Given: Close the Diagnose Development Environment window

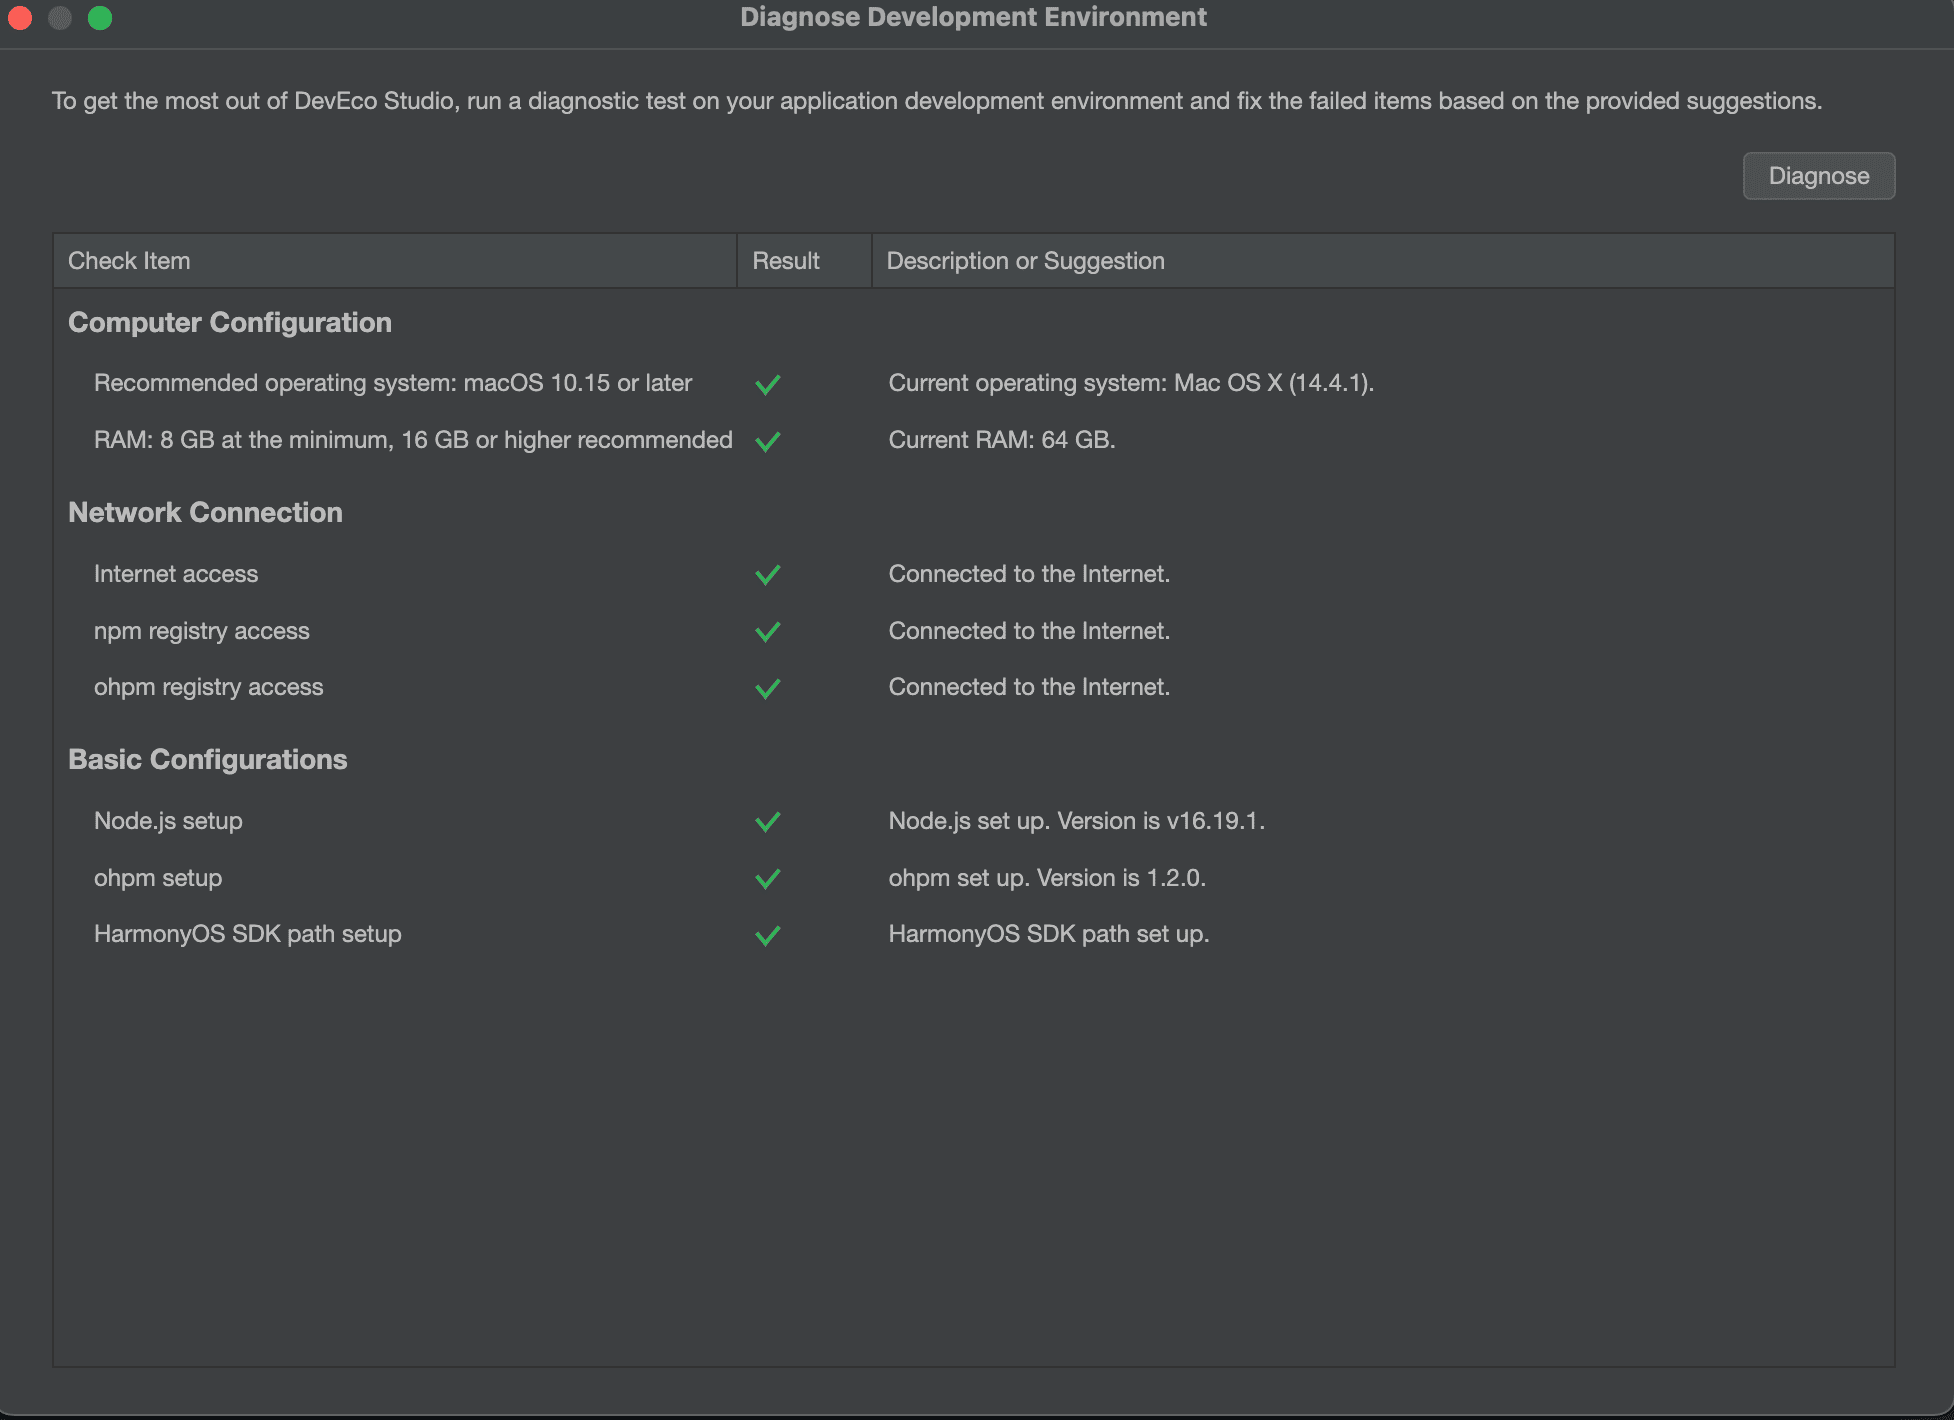Looking at the screenshot, I should pos(20,18).
